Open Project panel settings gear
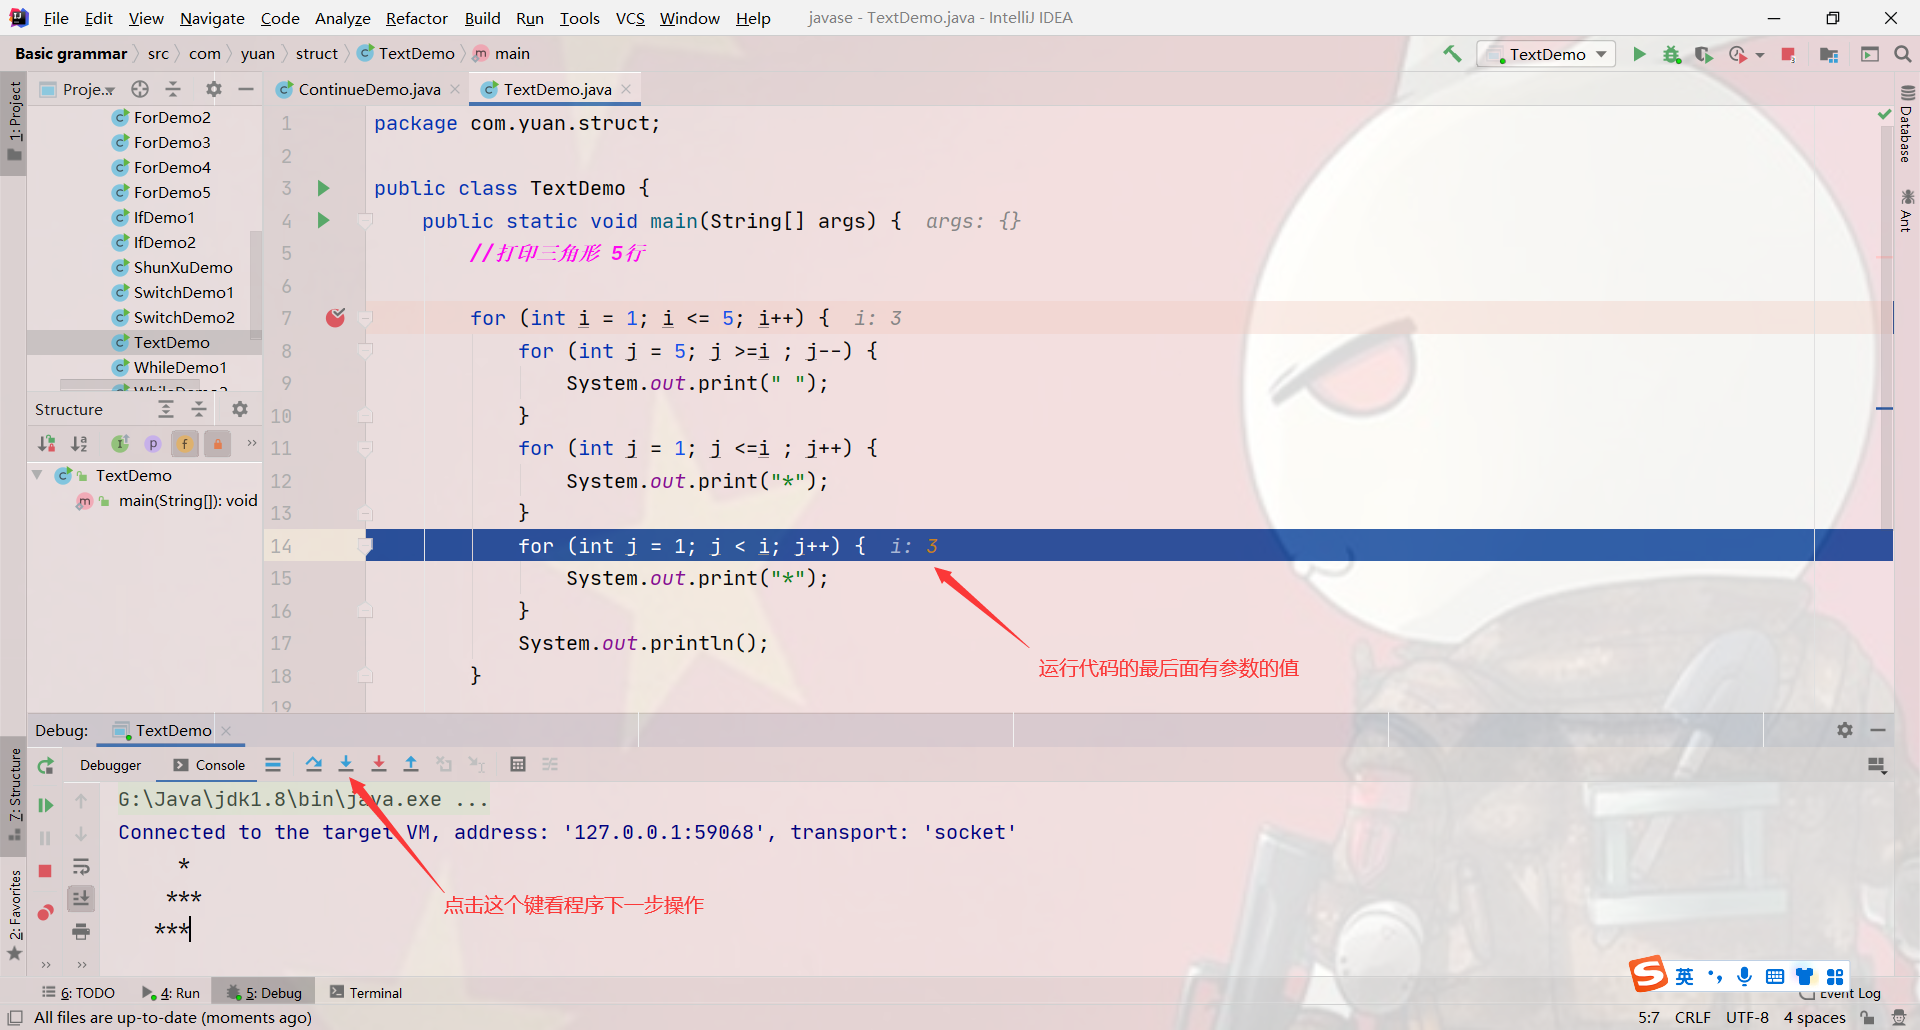This screenshot has height=1030, width=1920. [213, 89]
